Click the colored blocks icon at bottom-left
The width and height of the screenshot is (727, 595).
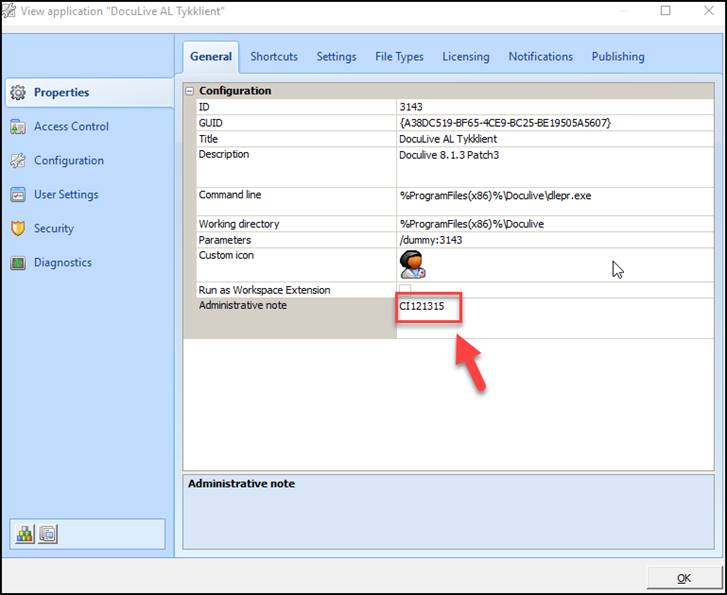pos(25,535)
